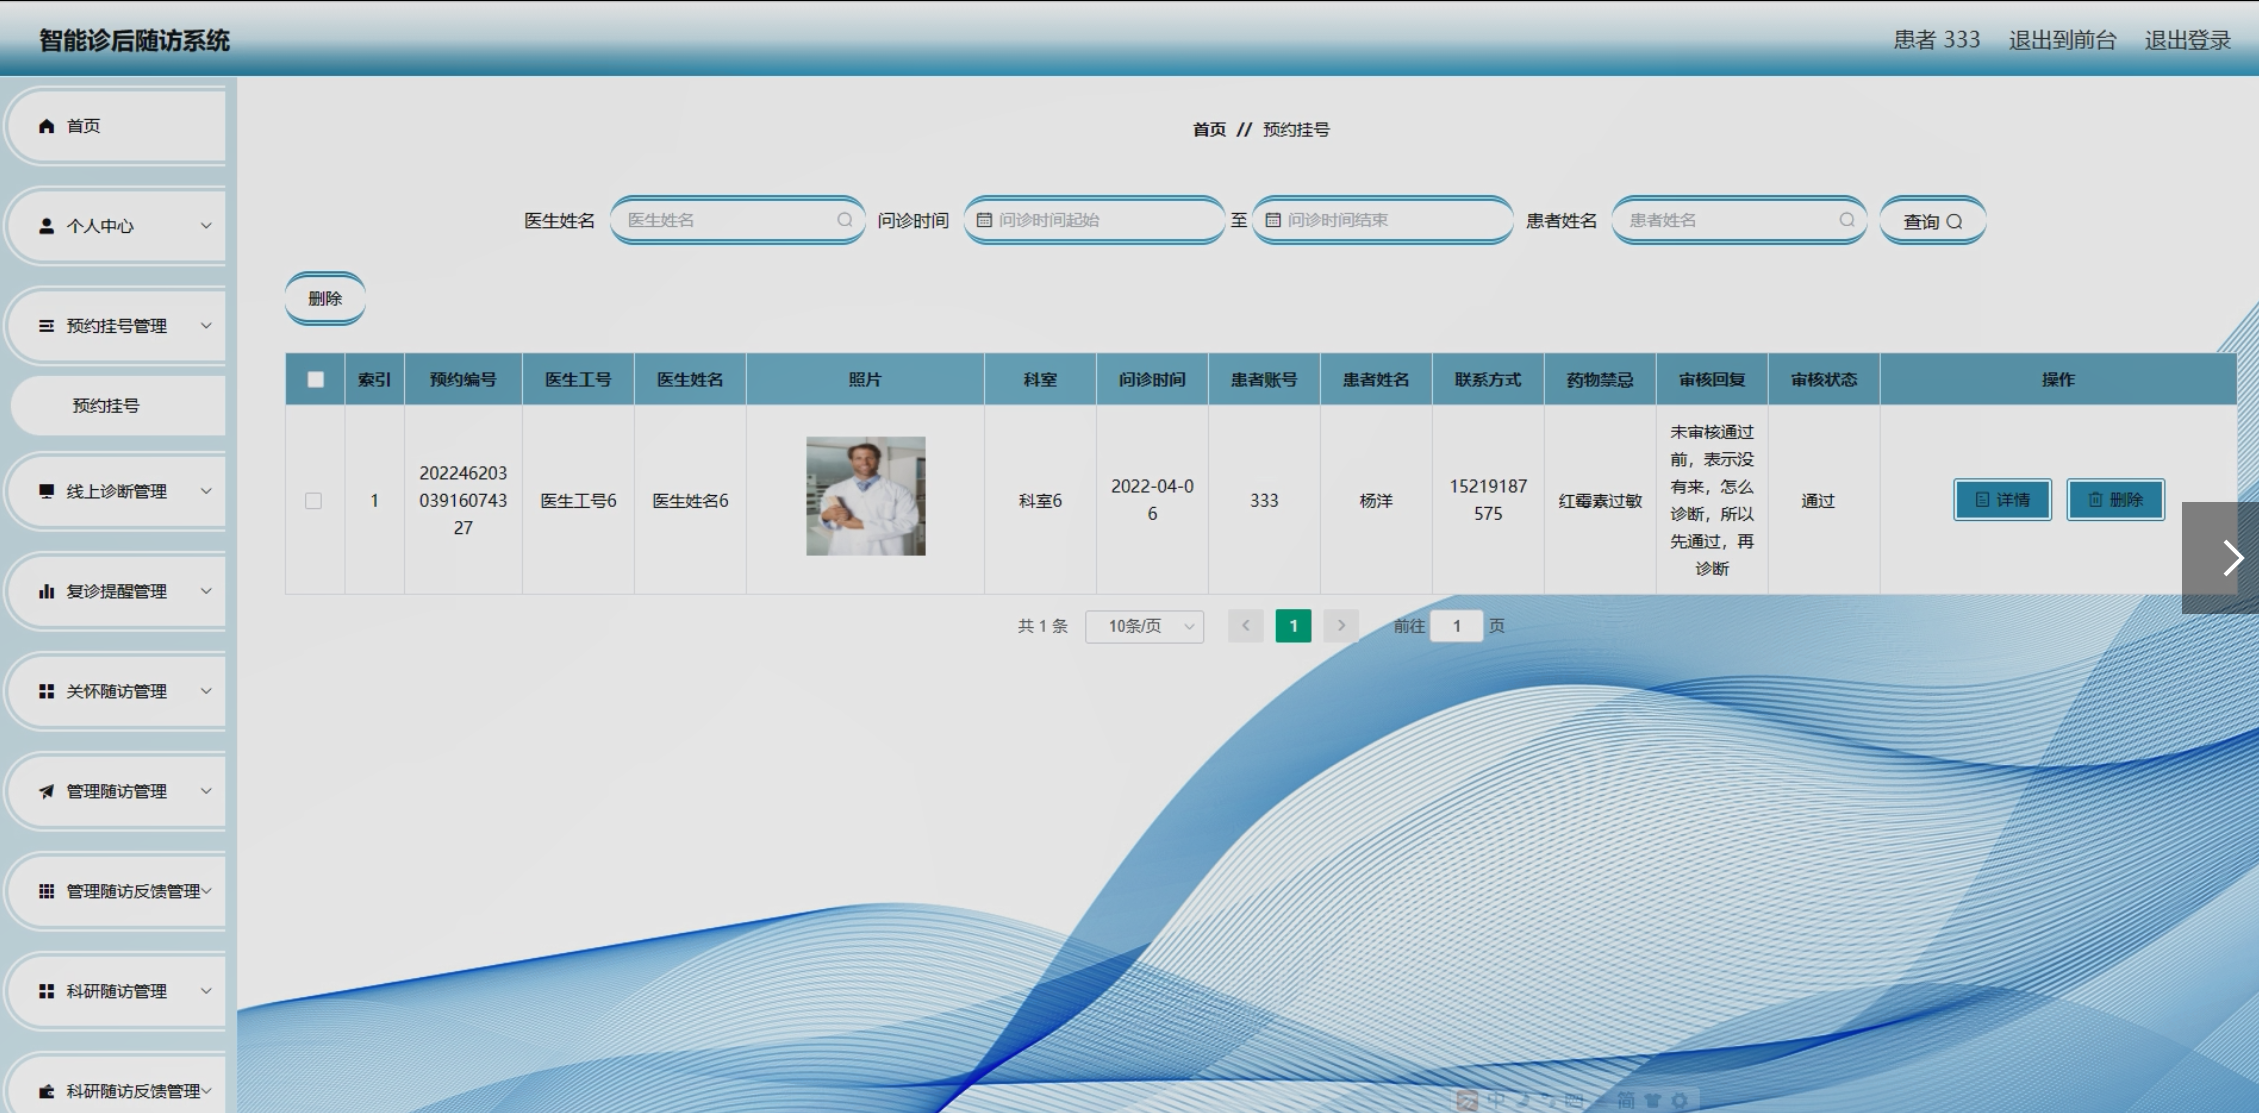Screen dimensions: 2259x1113
Task: Click the doctor photo thumbnail
Action: [865, 496]
